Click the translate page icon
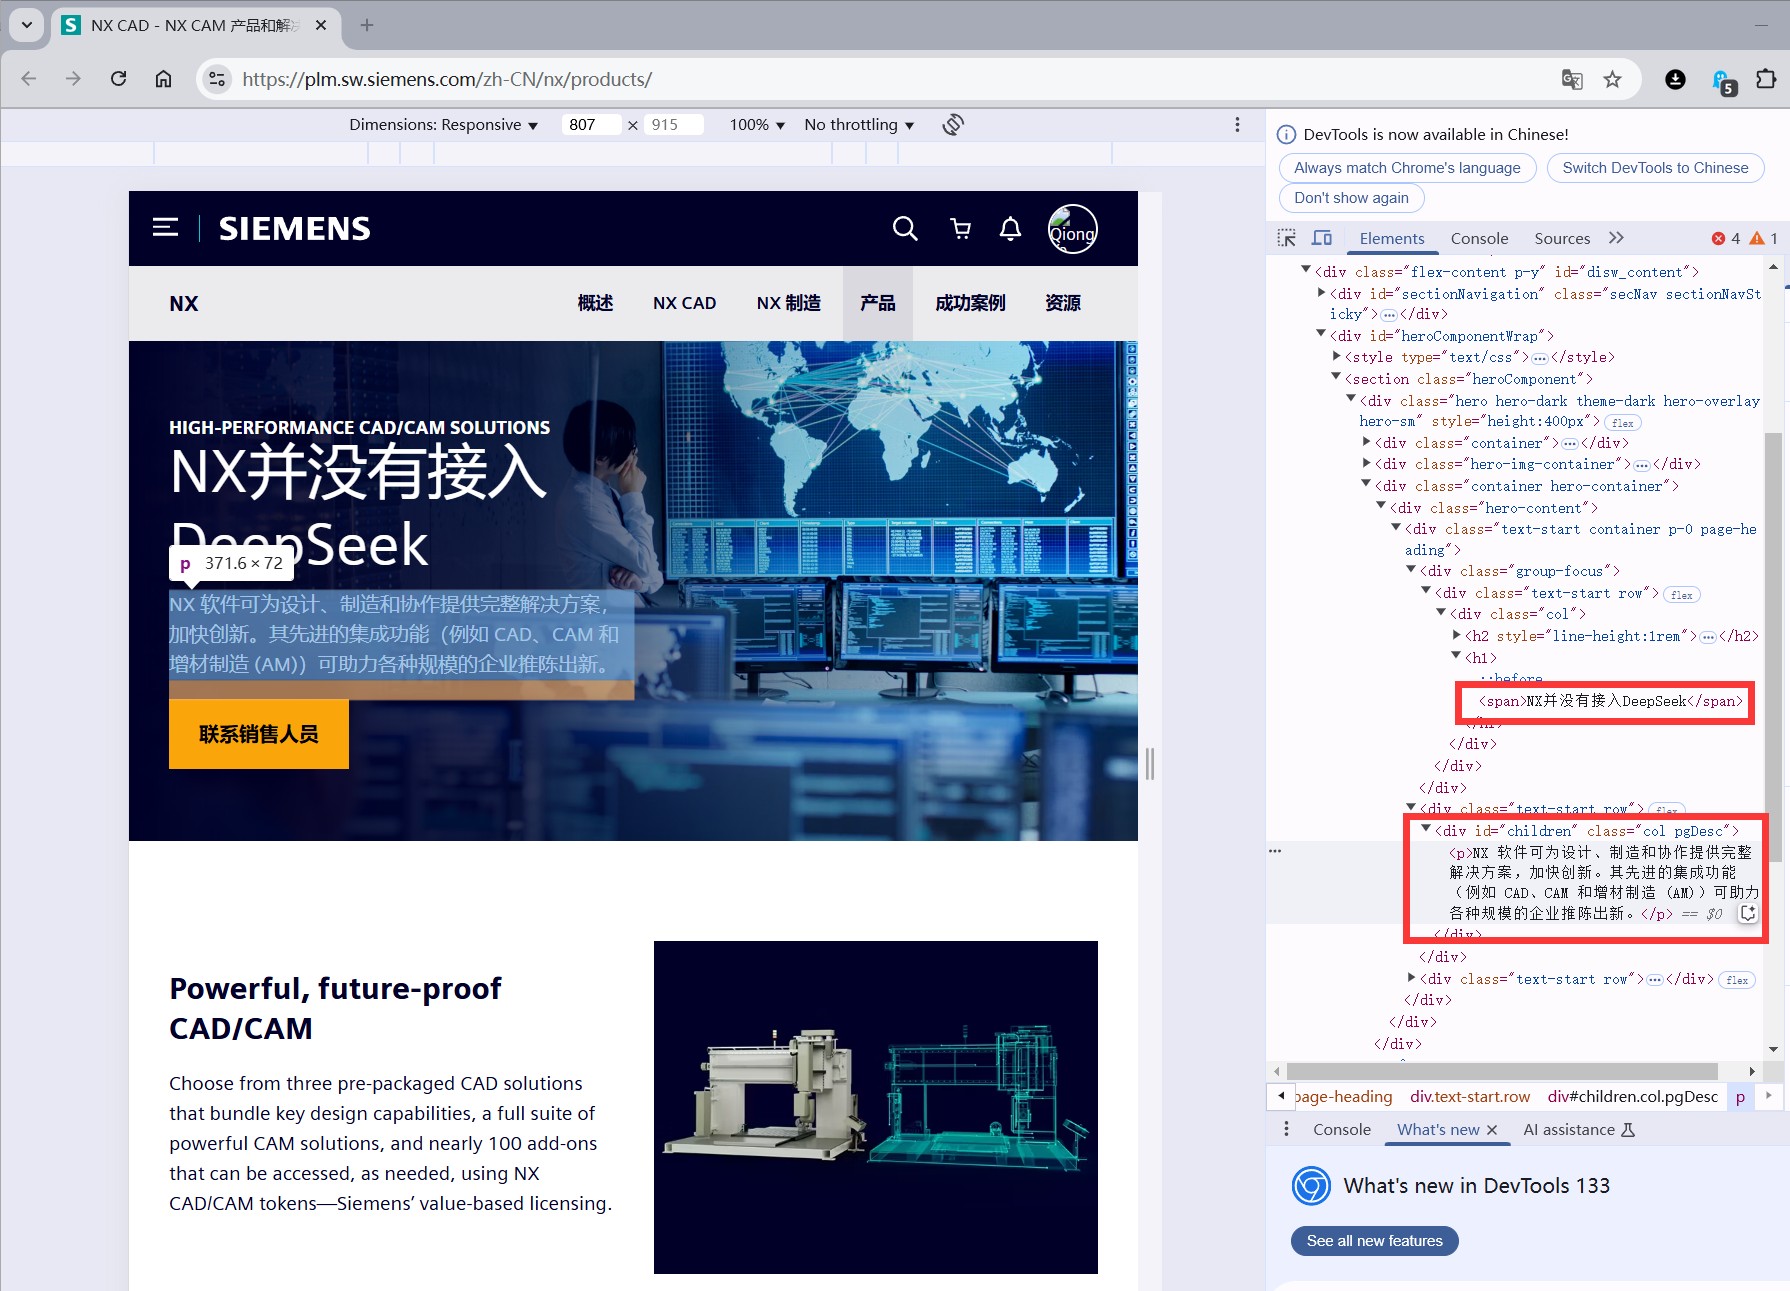 click(x=1572, y=79)
